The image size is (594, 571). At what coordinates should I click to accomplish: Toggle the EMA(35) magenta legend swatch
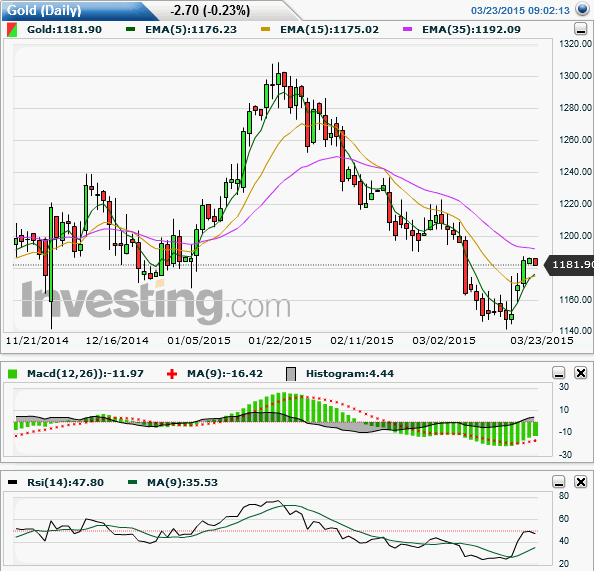click(408, 29)
